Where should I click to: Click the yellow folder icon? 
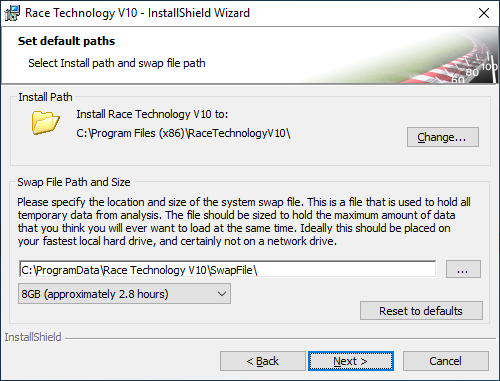coord(46,123)
